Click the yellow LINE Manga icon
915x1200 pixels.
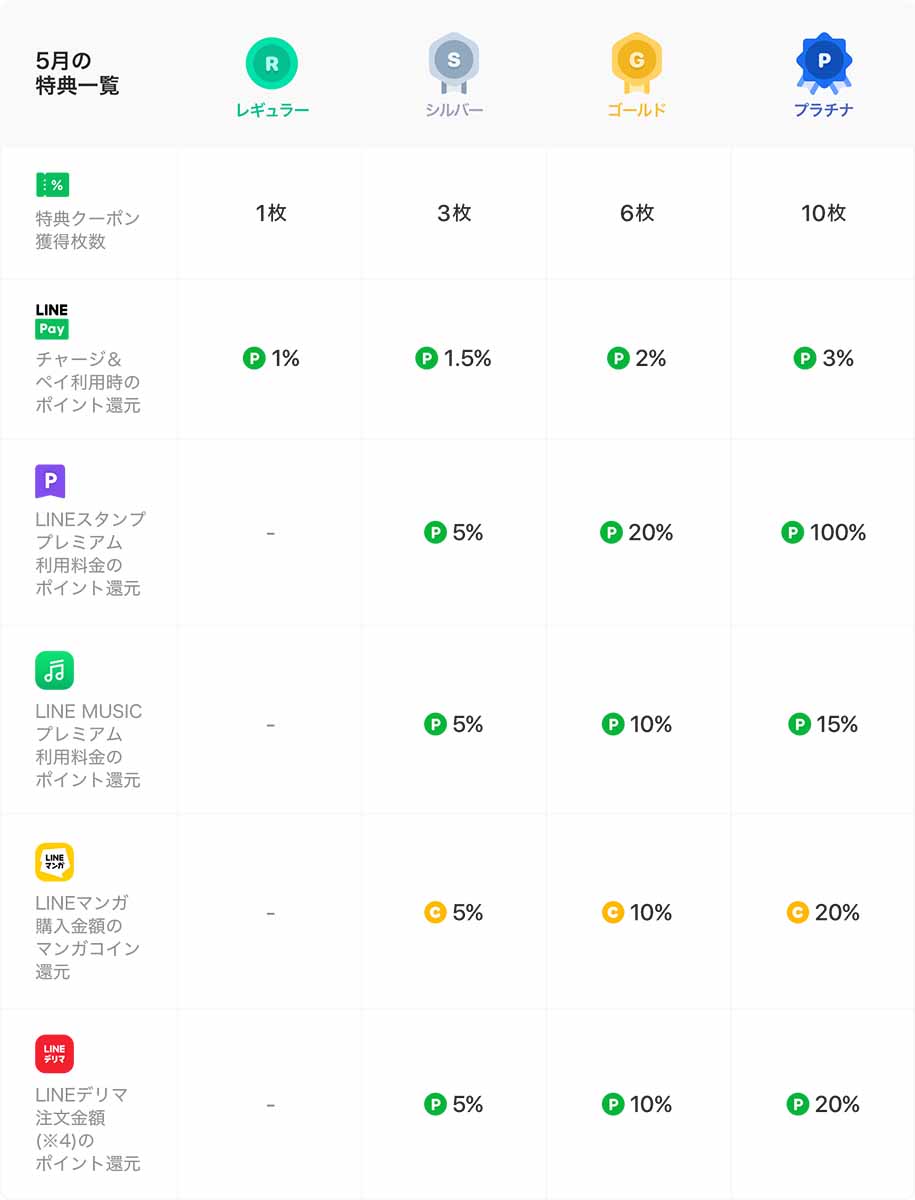[54, 862]
